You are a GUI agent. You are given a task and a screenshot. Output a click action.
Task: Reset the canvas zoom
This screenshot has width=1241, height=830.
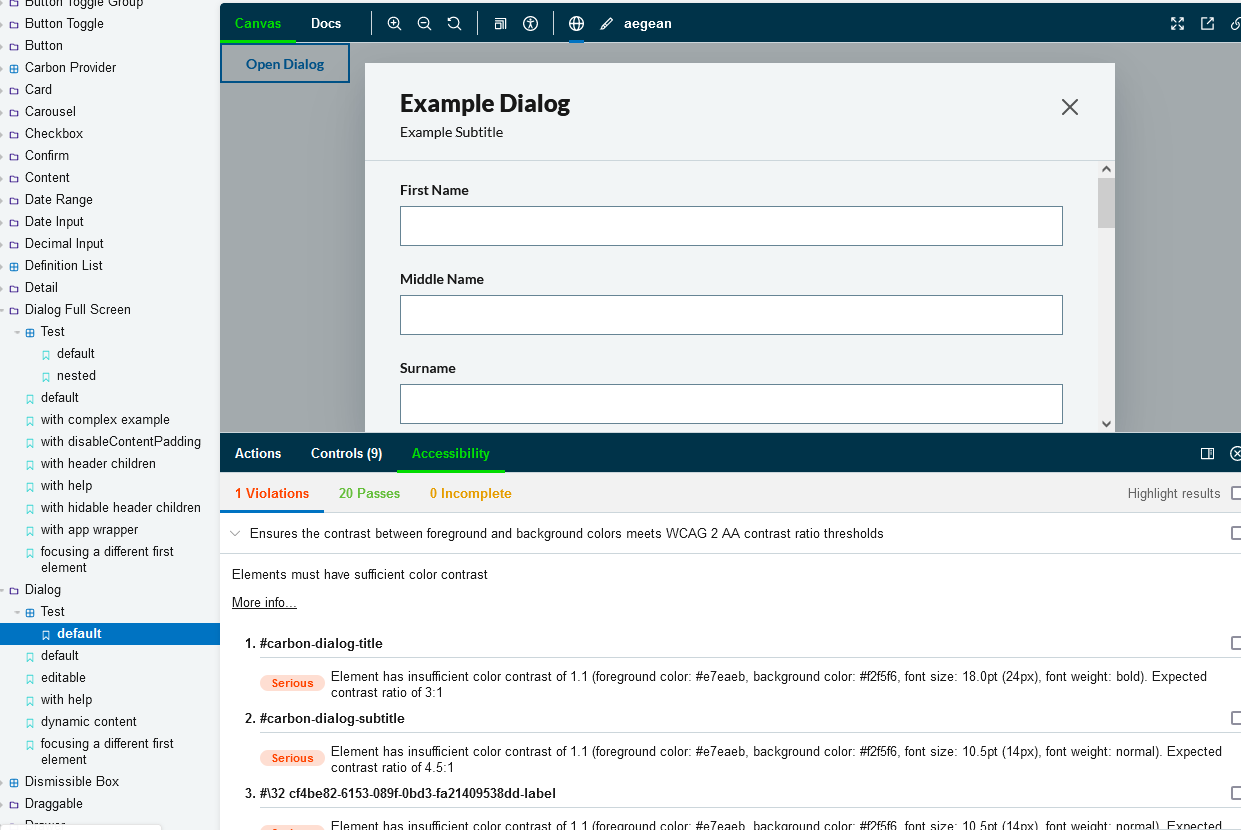point(454,23)
